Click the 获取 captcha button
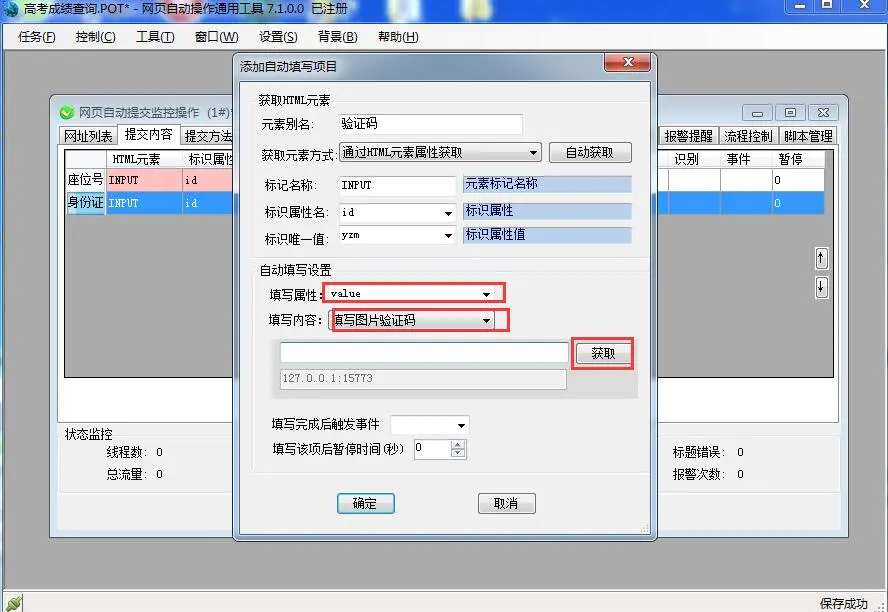Image resolution: width=888 pixels, height=612 pixels. click(603, 354)
